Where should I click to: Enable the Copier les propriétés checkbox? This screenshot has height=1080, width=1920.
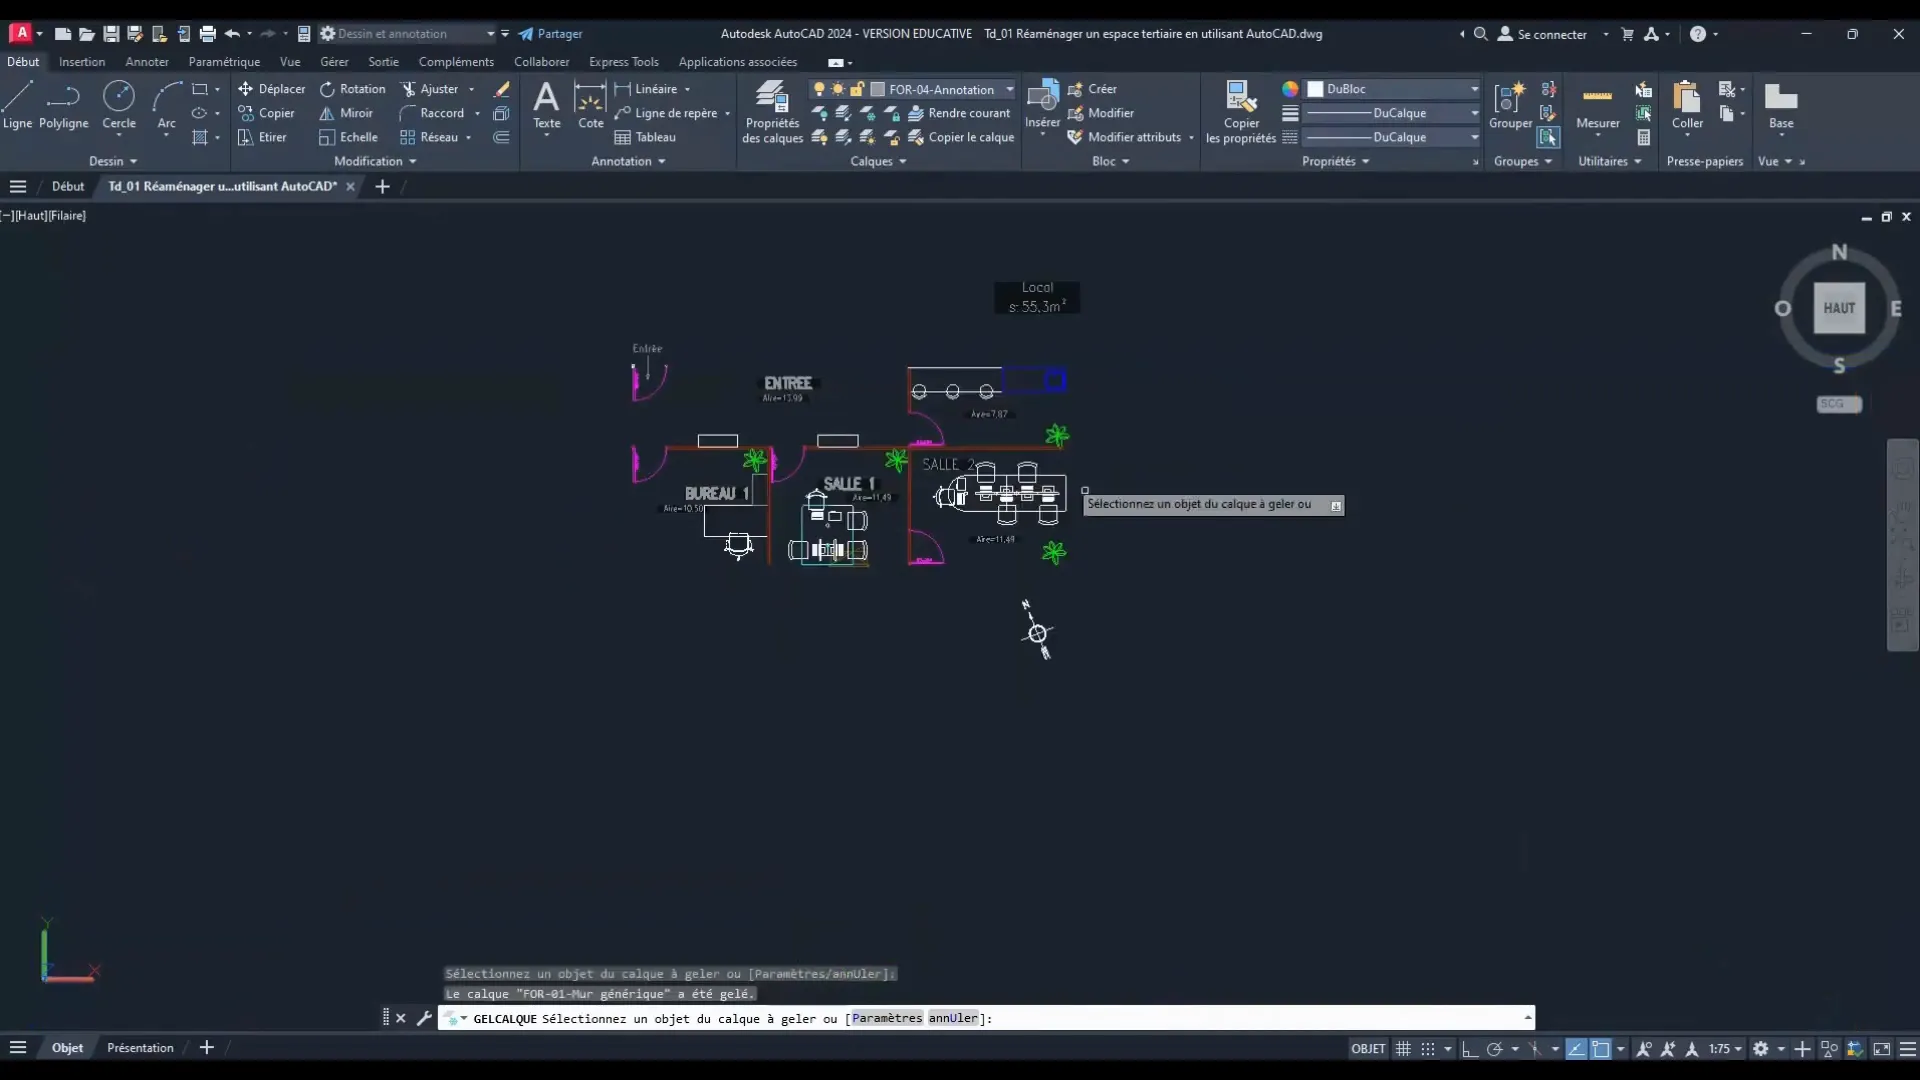pyautogui.click(x=1240, y=112)
